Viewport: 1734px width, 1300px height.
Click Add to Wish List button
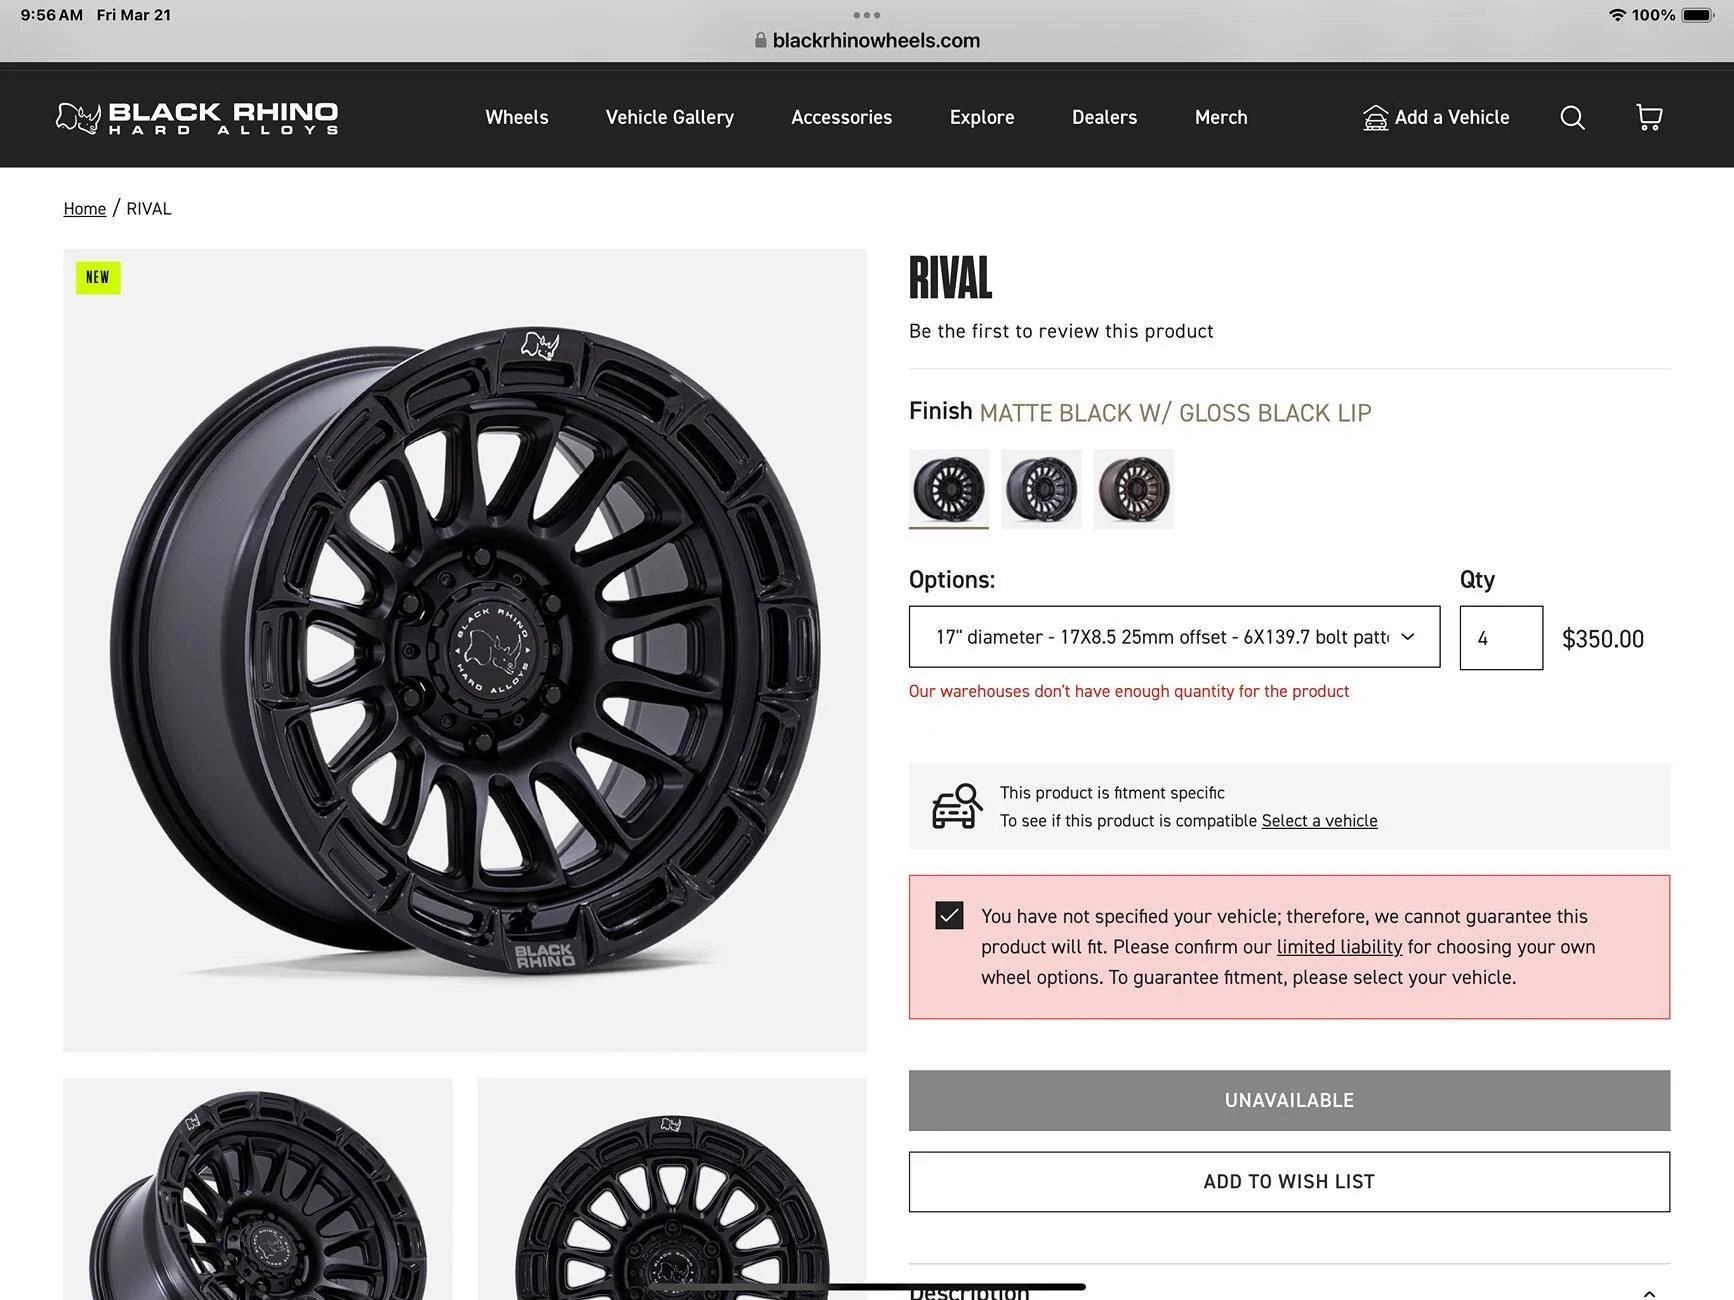(1289, 1182)
